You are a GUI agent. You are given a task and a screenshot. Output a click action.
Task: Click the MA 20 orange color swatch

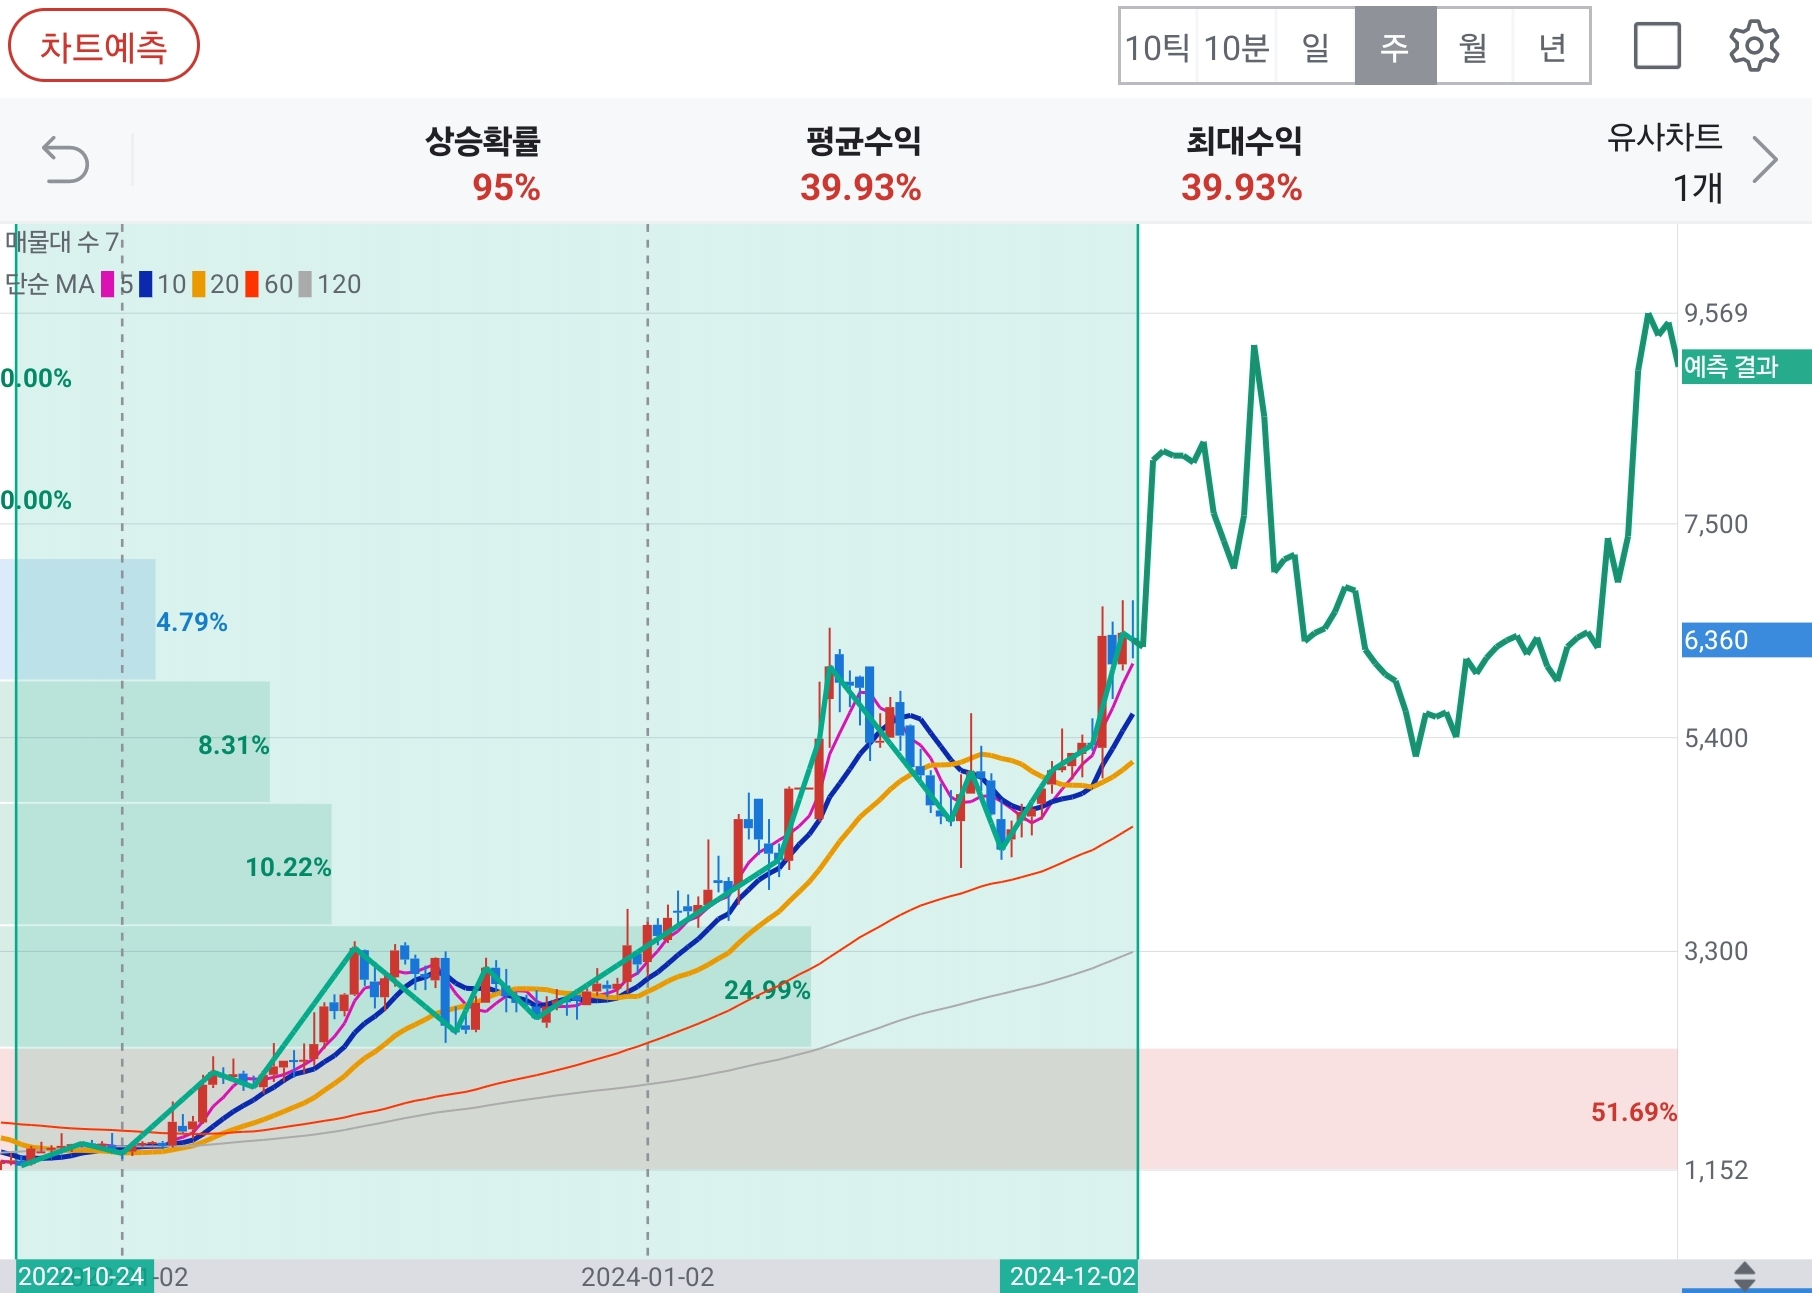click(199, 285)
